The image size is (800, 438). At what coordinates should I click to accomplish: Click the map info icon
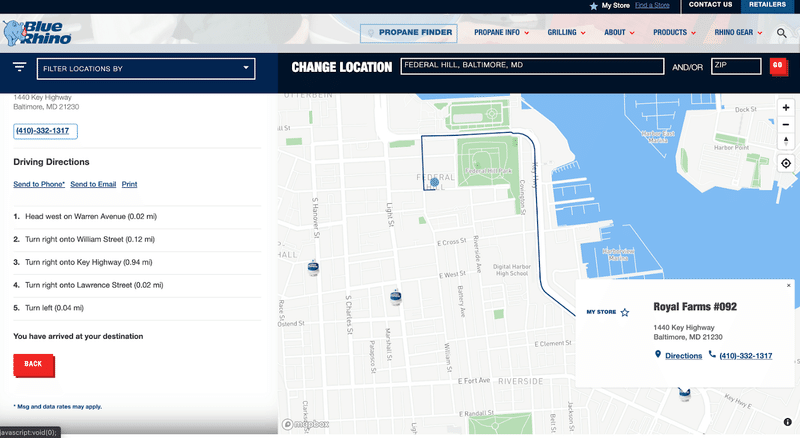pos(788,422)
